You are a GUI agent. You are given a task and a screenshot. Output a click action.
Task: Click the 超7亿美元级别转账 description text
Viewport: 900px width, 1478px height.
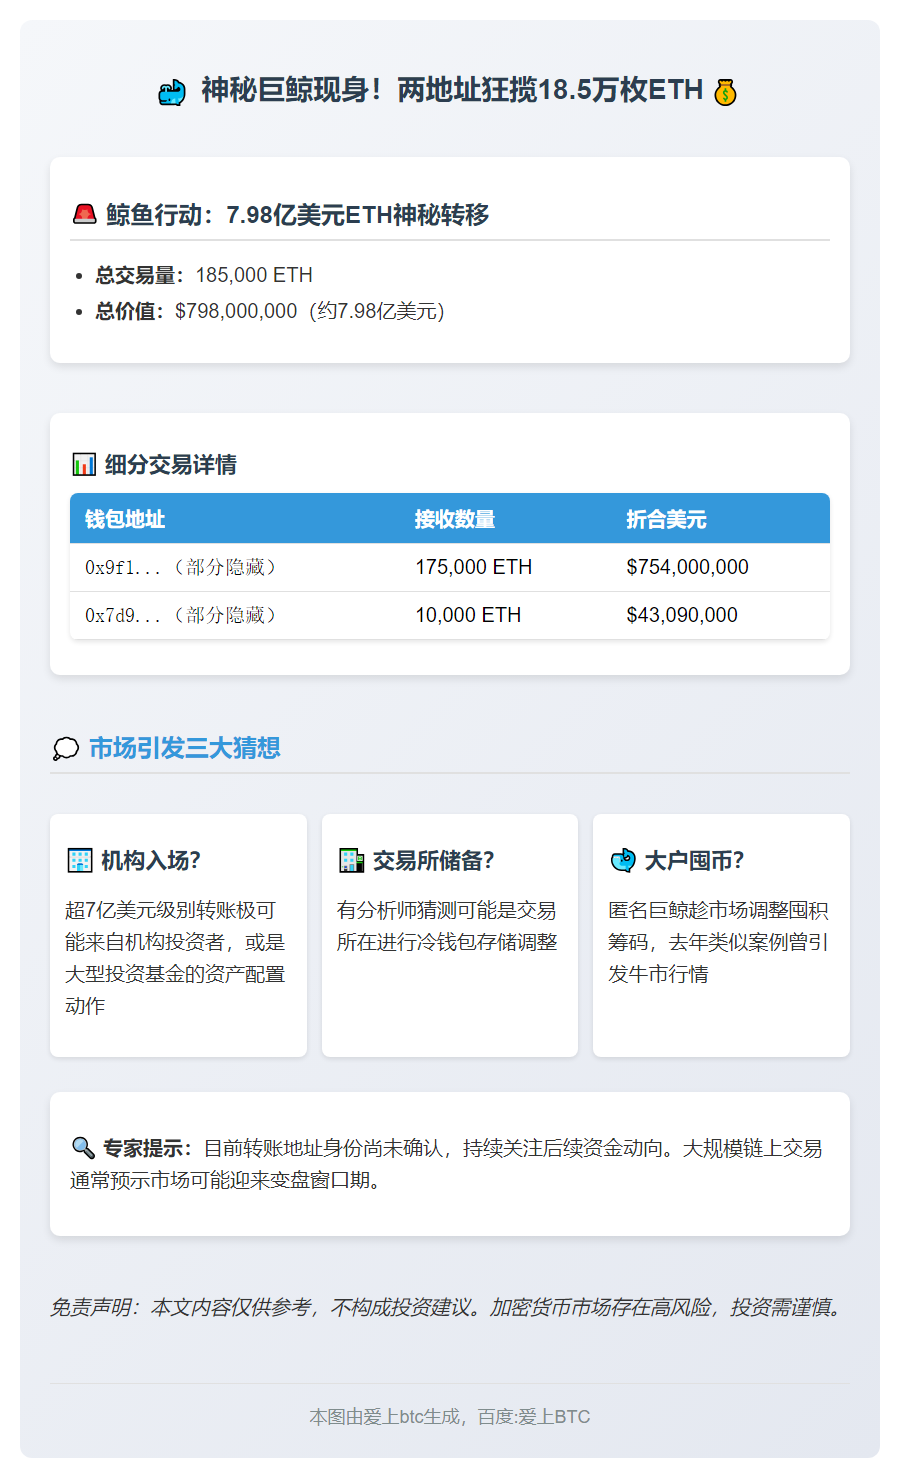175,958
